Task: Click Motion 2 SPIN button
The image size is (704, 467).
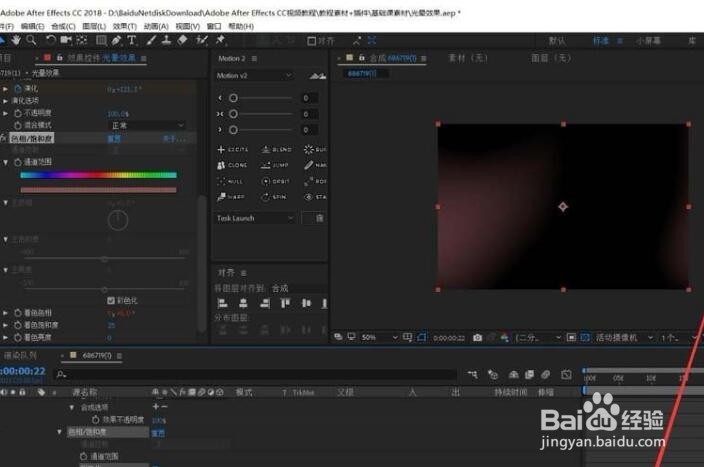Action: 274,197
